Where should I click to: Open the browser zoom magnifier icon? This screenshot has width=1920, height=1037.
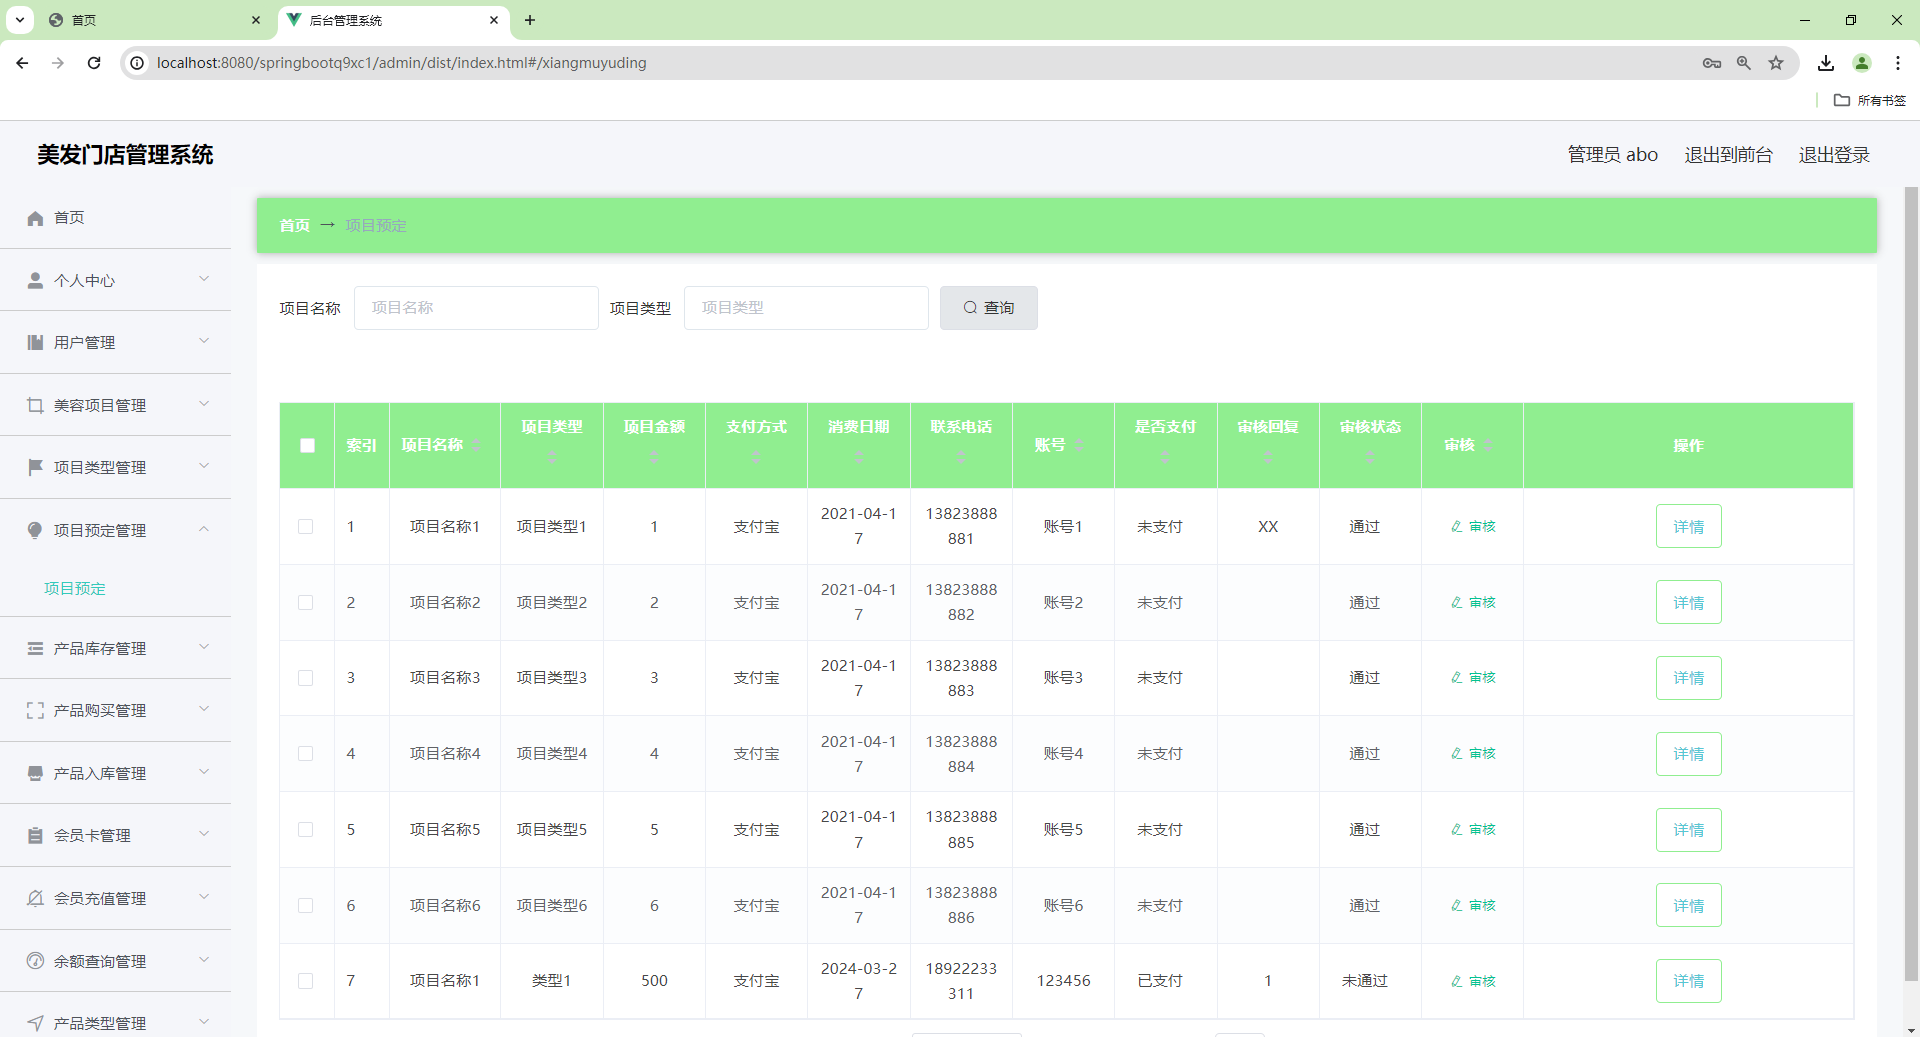pos(1744,63)
